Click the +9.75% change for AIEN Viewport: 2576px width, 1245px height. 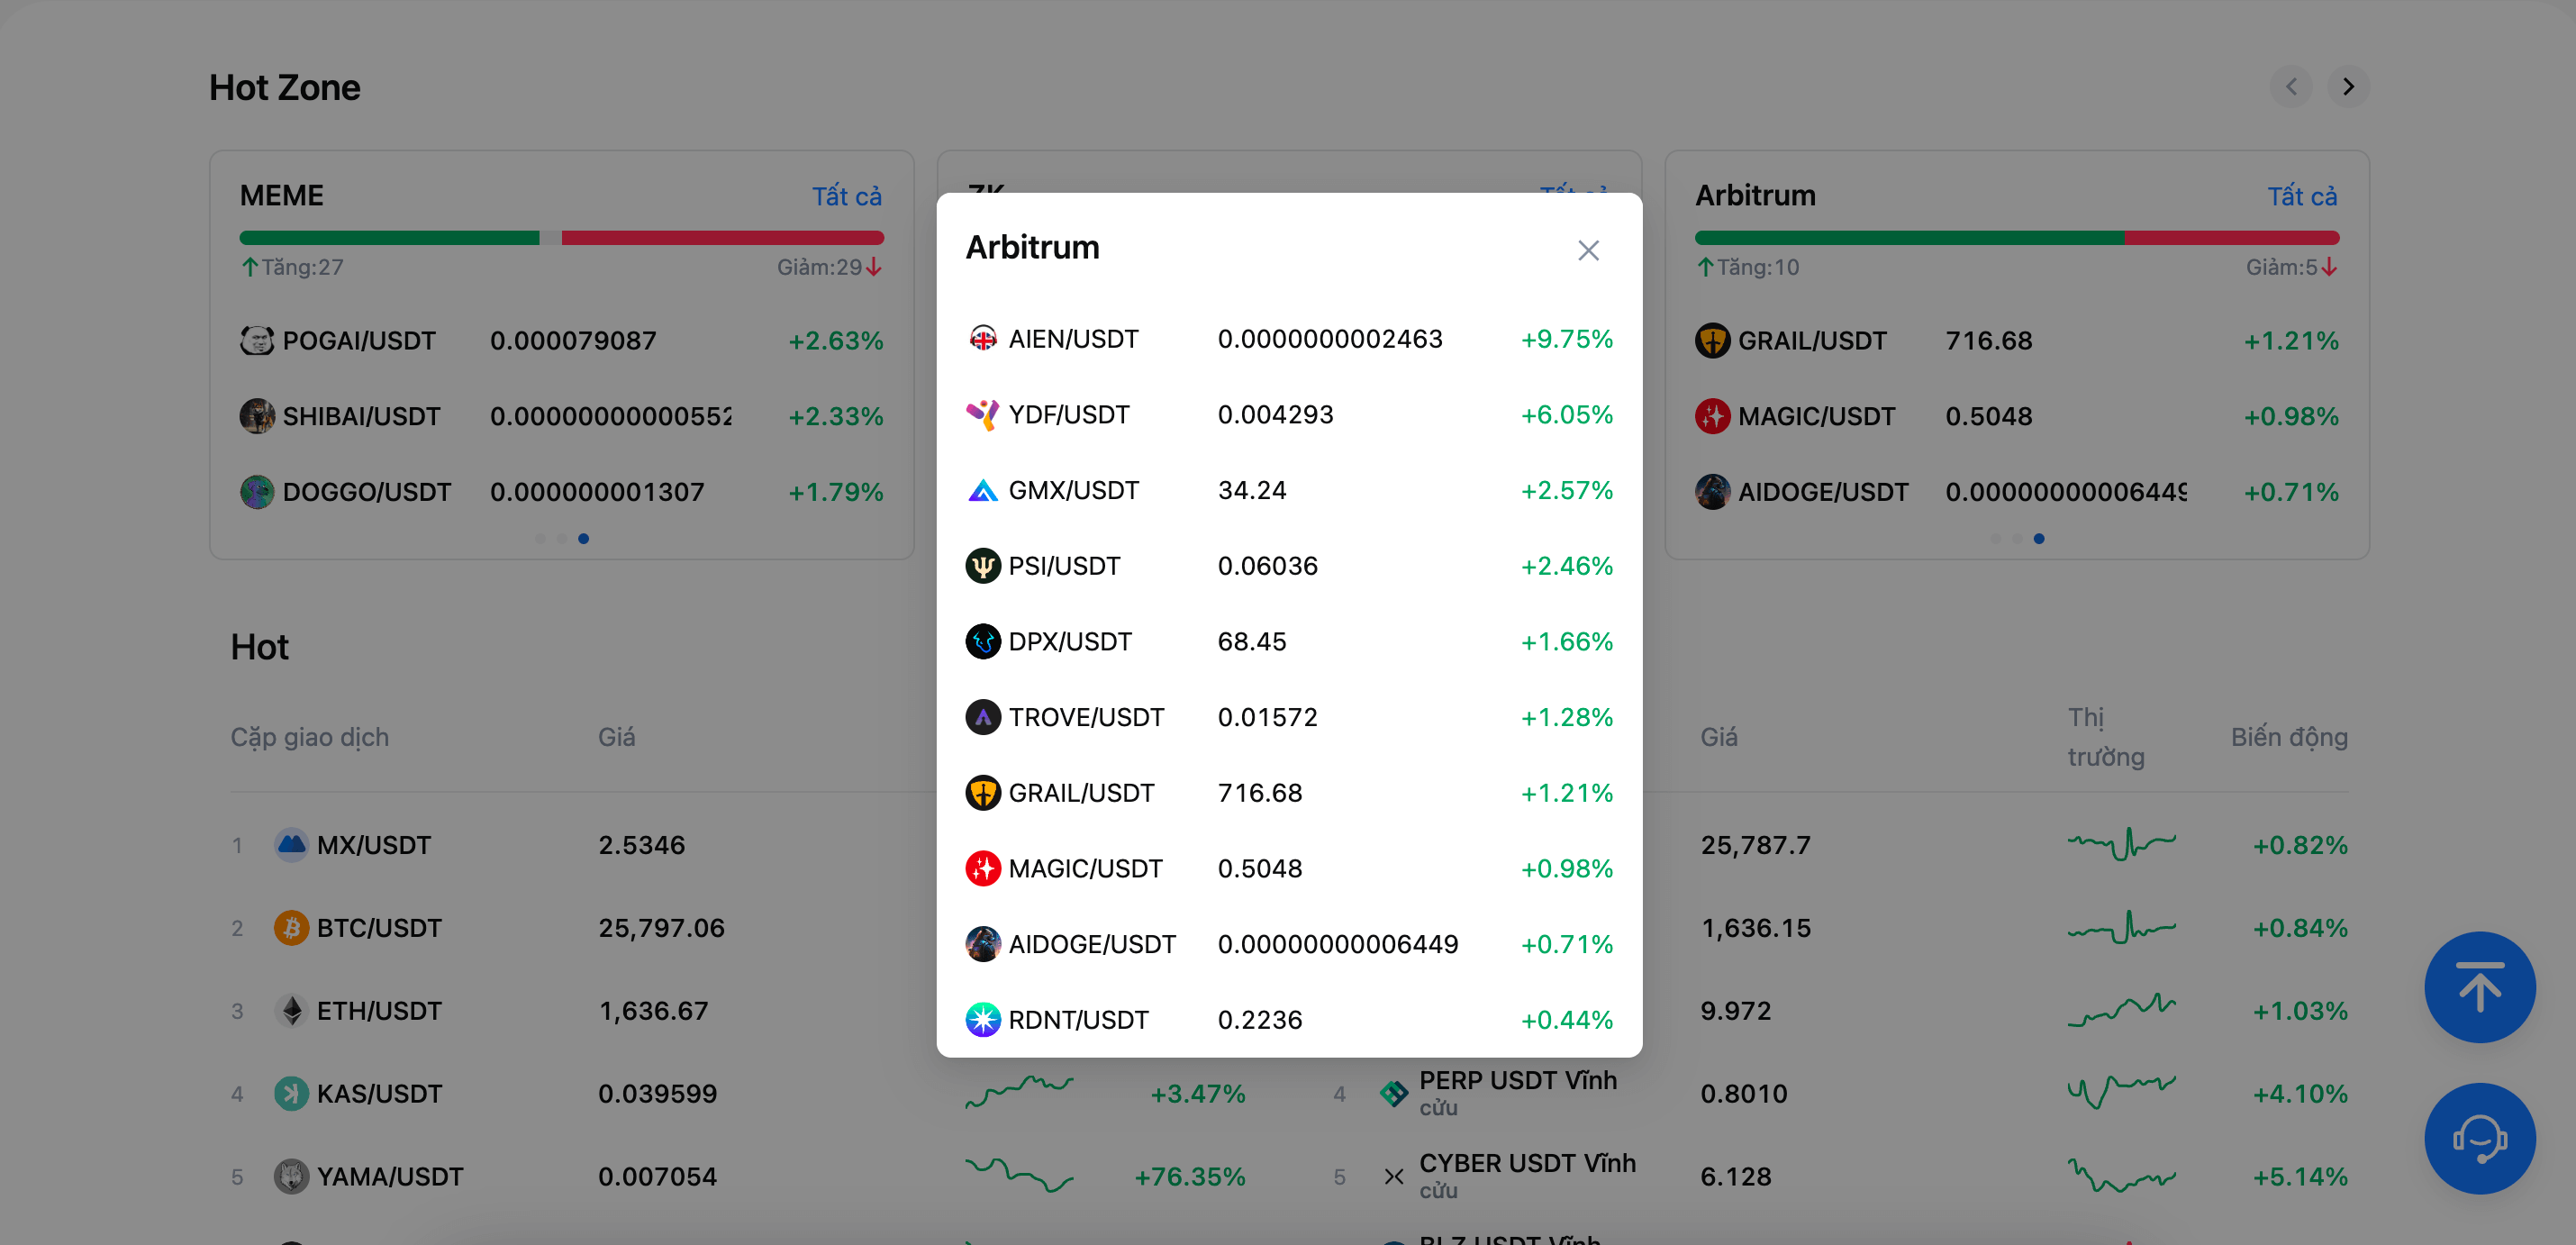tap(1567, 339)
